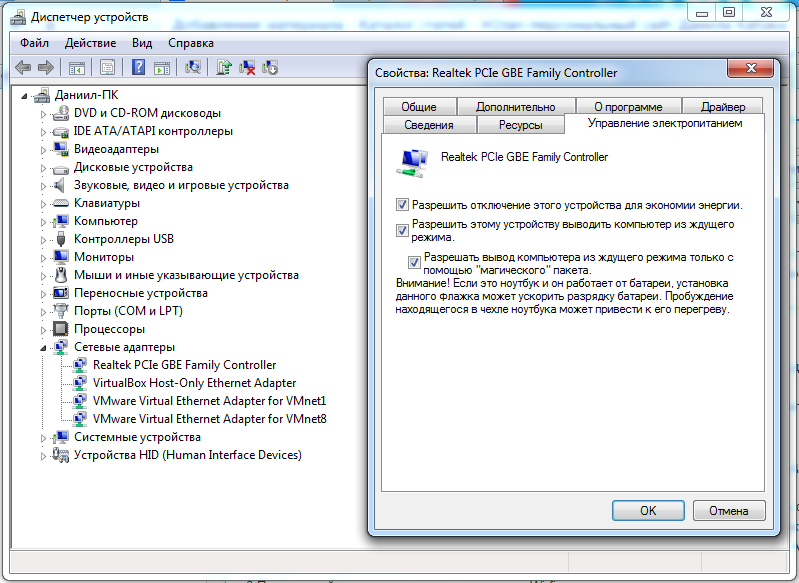Uncheck allow turning off device to save power

403,205
